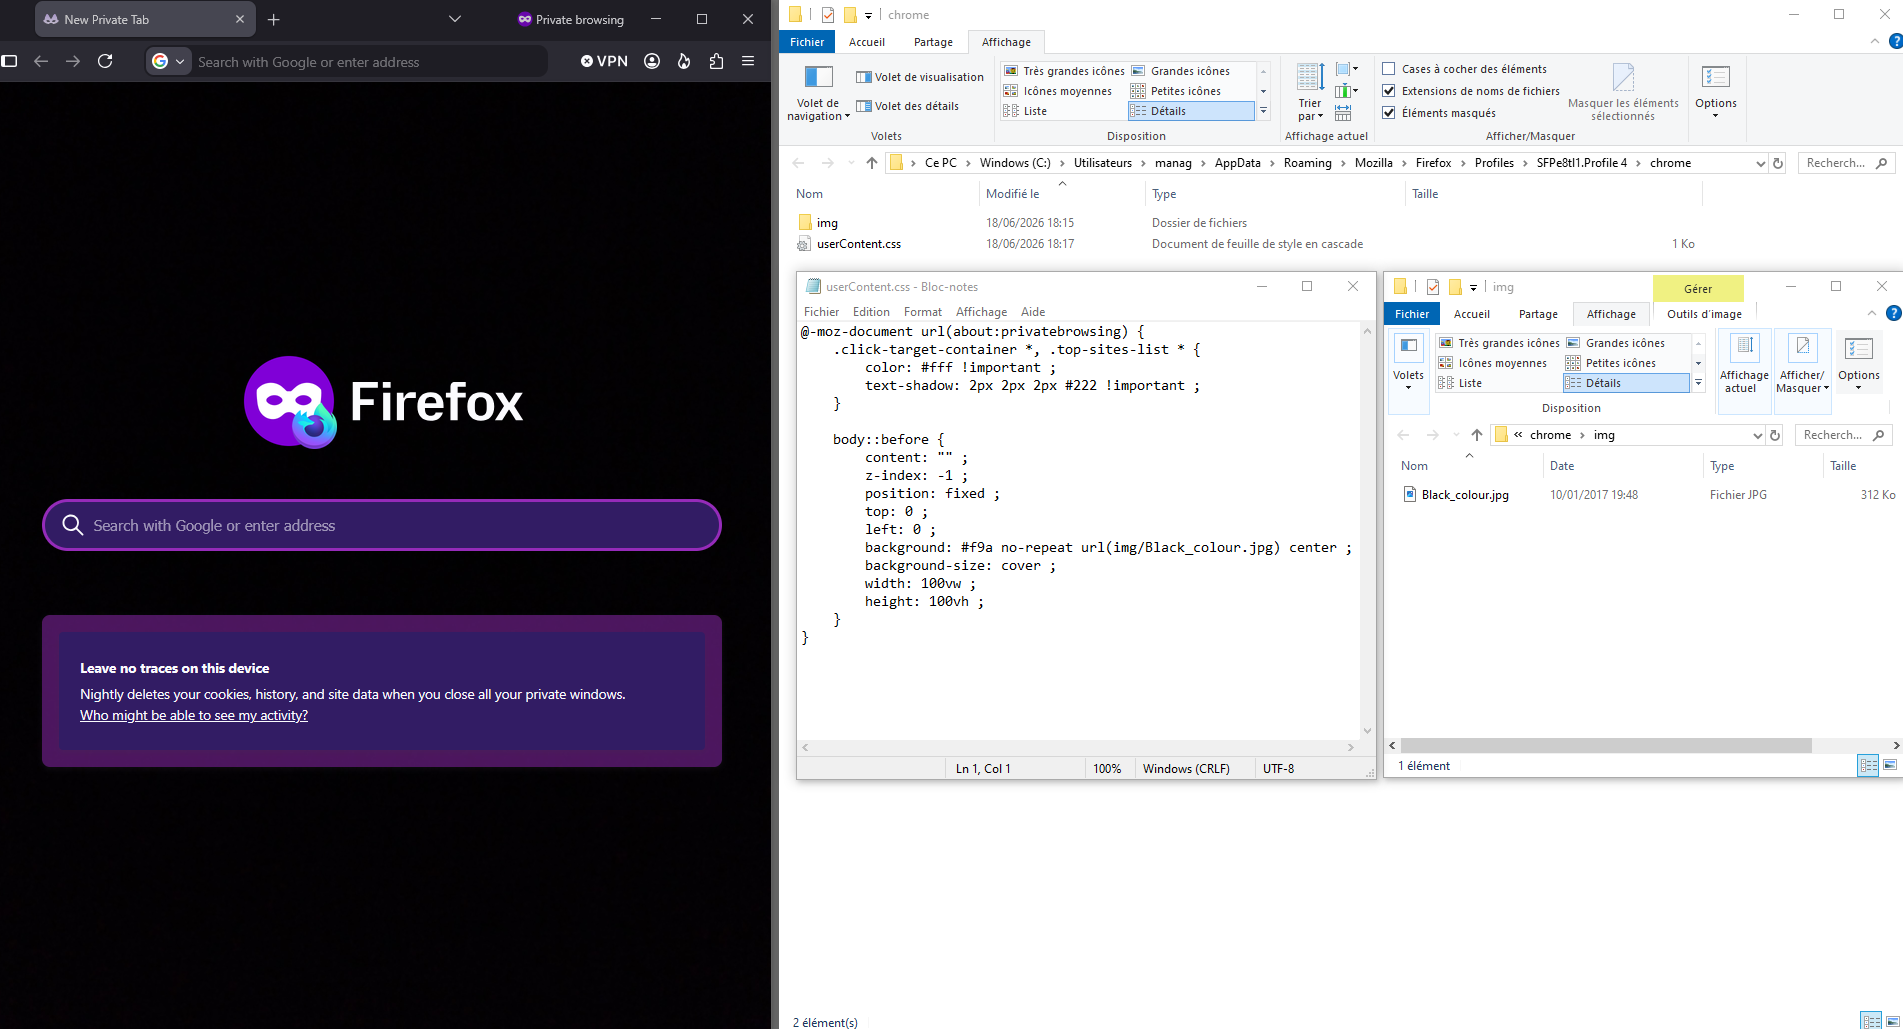Open Fichier tab in chrome Explorer window
This screenshot has width=1903, height=1029.
pos(807,42)
